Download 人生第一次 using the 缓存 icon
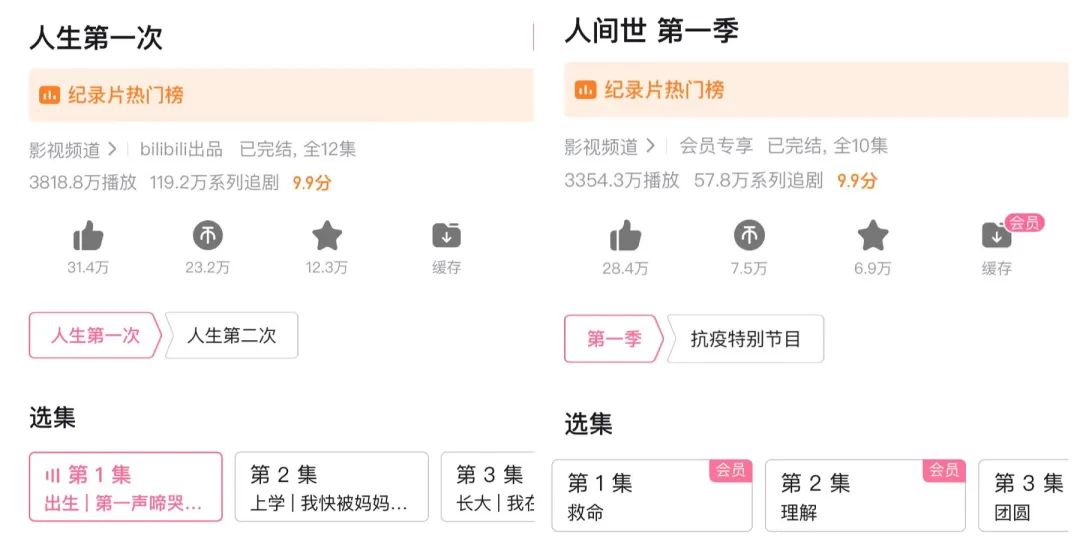Image resolution: width=1080 pixels, height=554 pixels. point(446,237)
